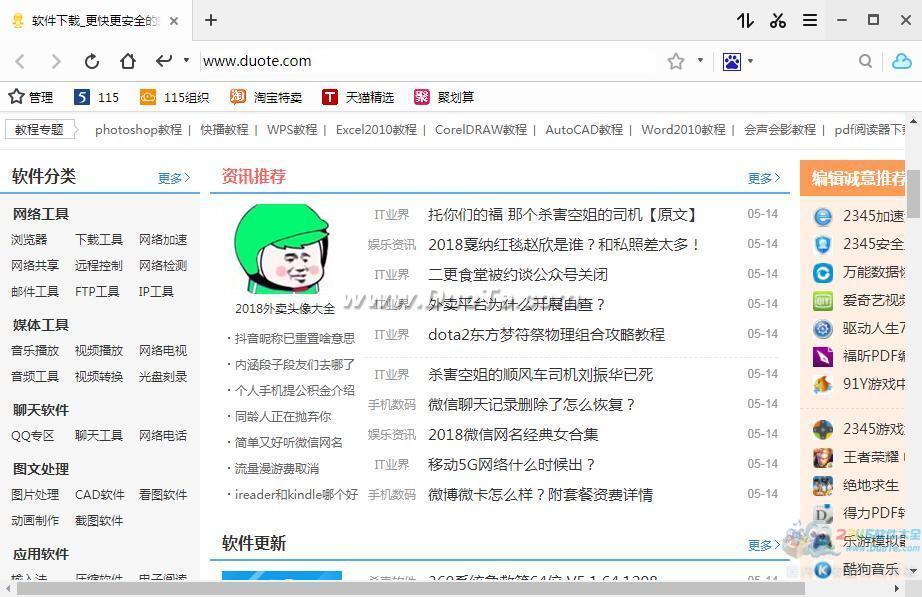Viewport: 922px width, 597px height.
Task: Click the Baidu paw search engine icon
Action: coord(732,61)
